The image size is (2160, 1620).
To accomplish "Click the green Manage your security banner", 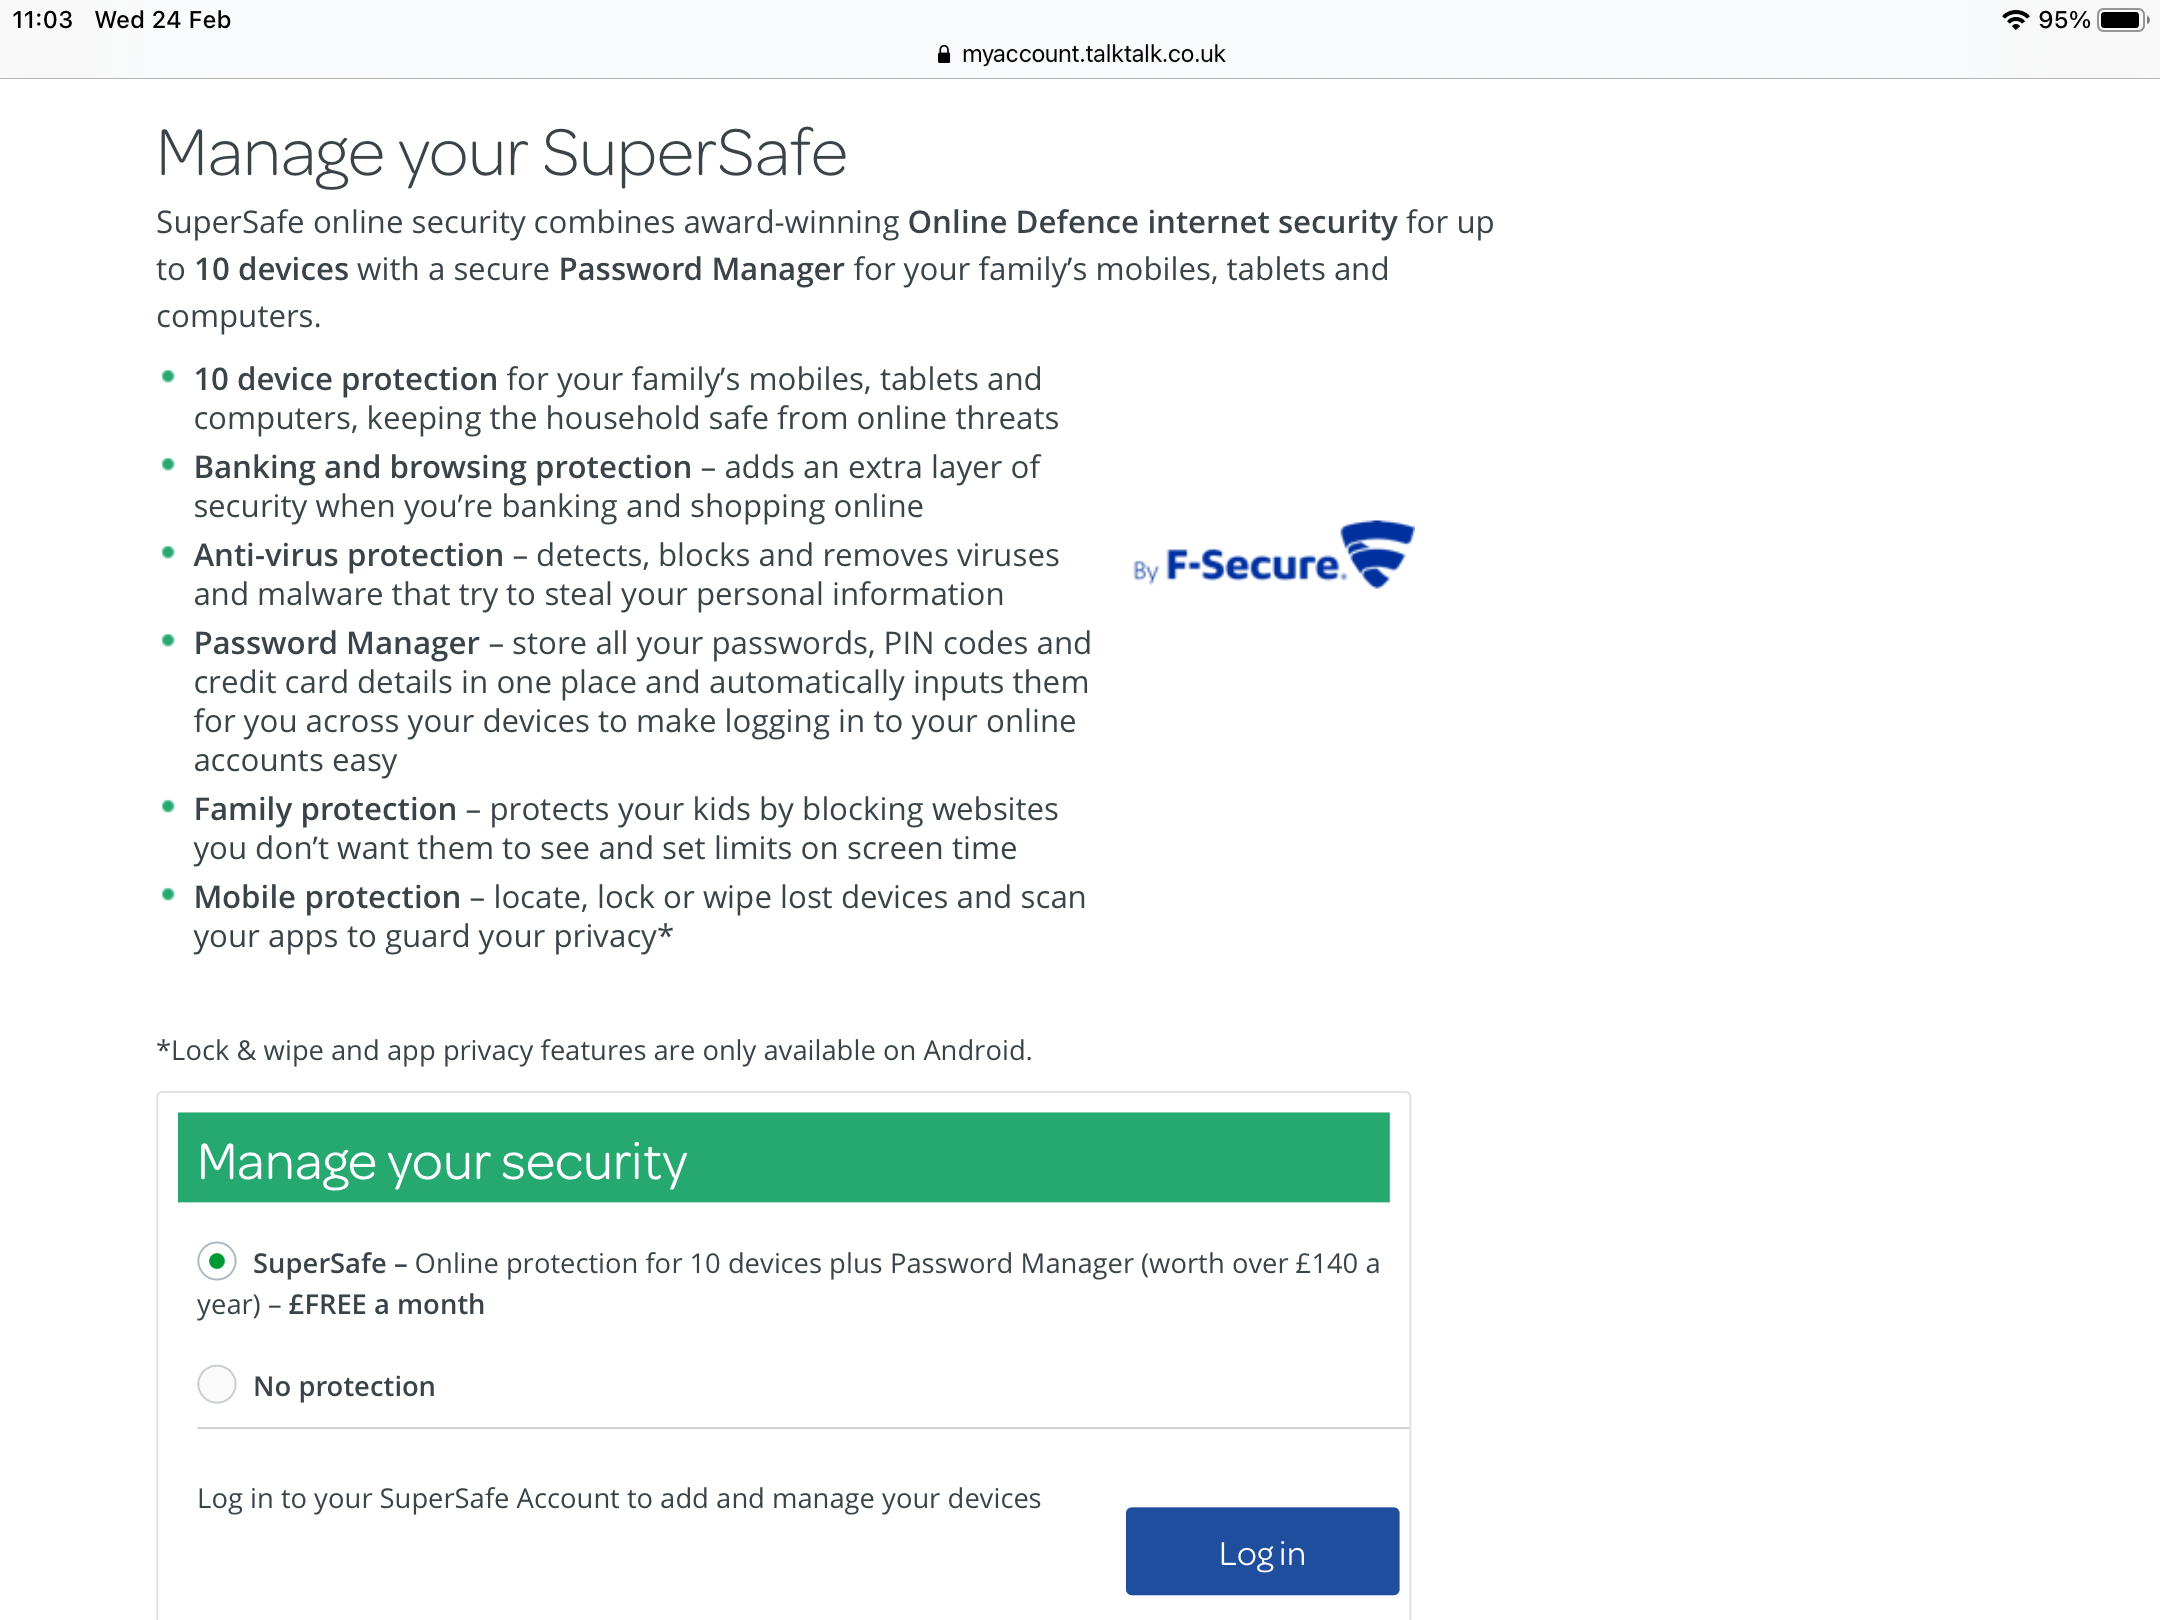I will (x=783, y=1158).
